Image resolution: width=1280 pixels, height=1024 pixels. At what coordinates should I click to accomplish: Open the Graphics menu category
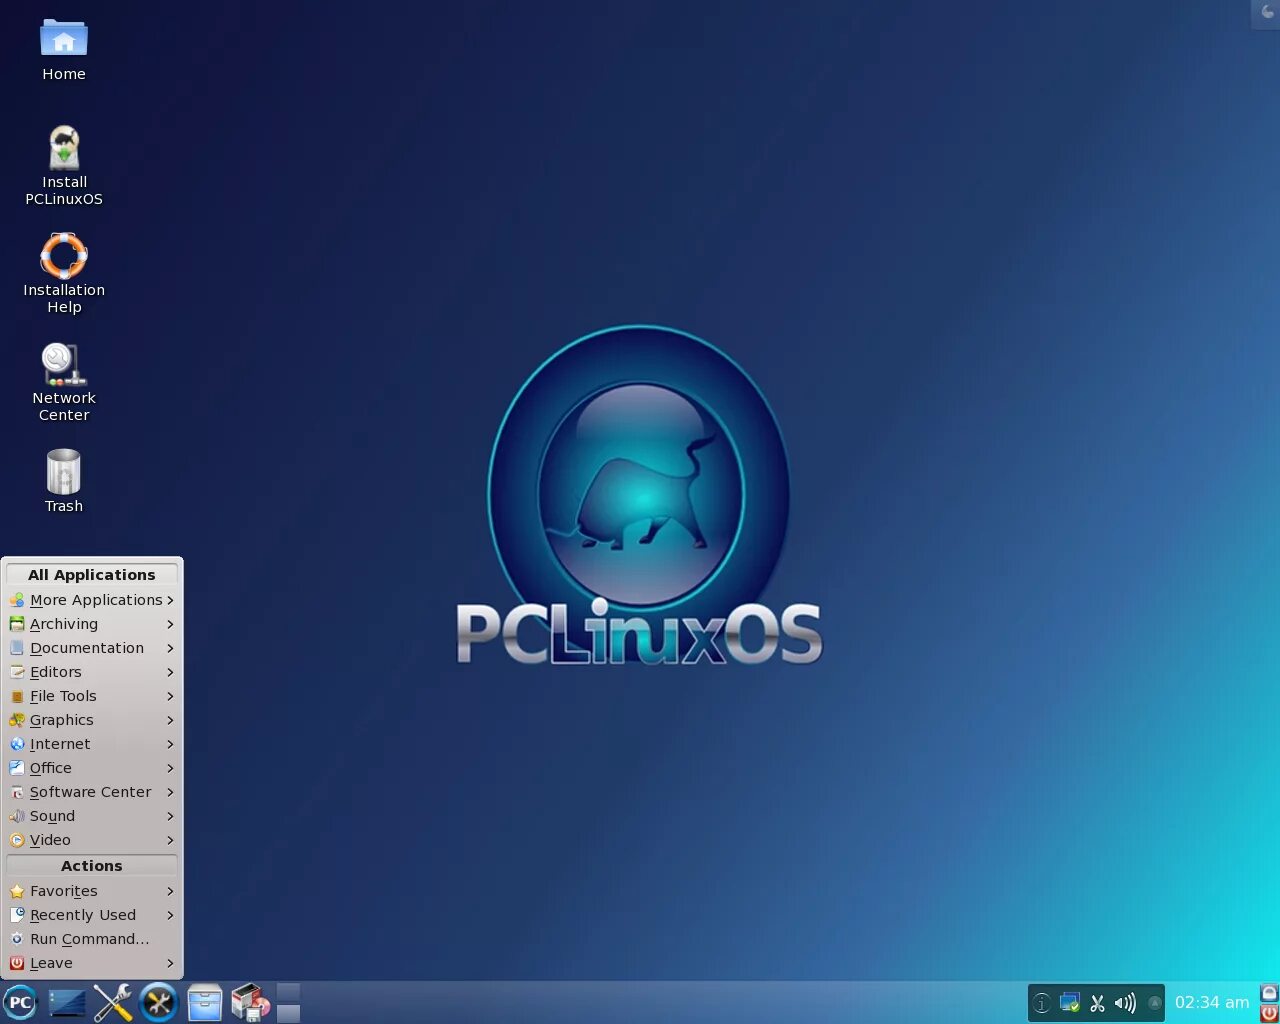coord(92,720)
